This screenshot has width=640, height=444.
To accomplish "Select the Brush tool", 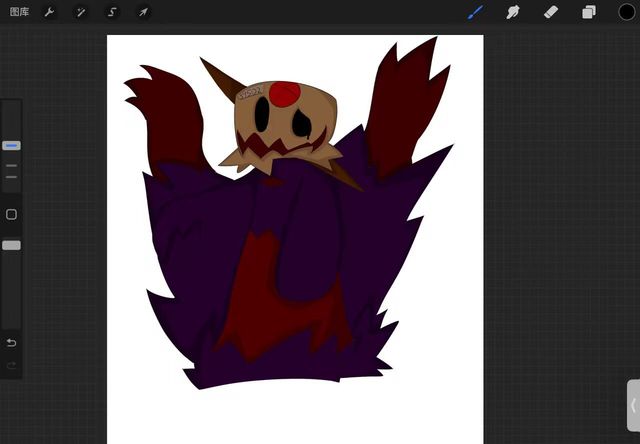I will (x=476, y=12).
